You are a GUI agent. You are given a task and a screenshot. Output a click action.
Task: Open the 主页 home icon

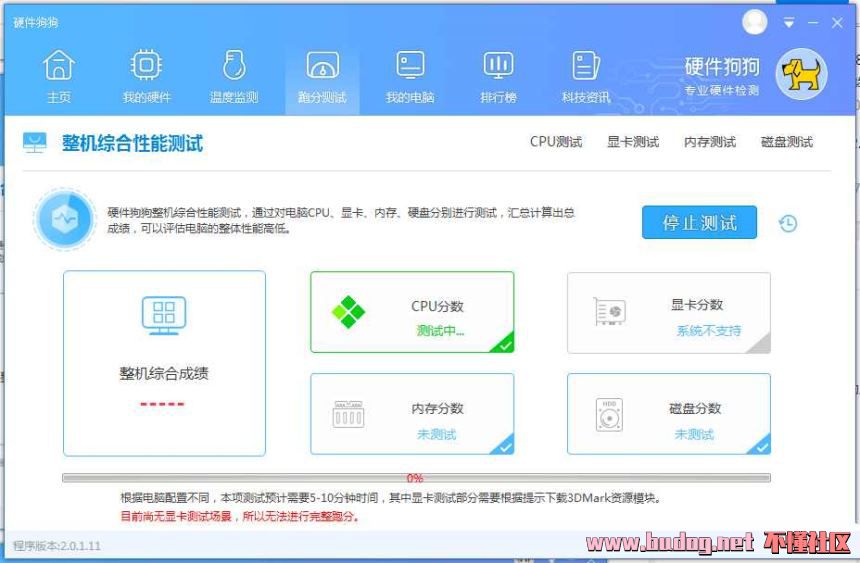pos(59,65)
